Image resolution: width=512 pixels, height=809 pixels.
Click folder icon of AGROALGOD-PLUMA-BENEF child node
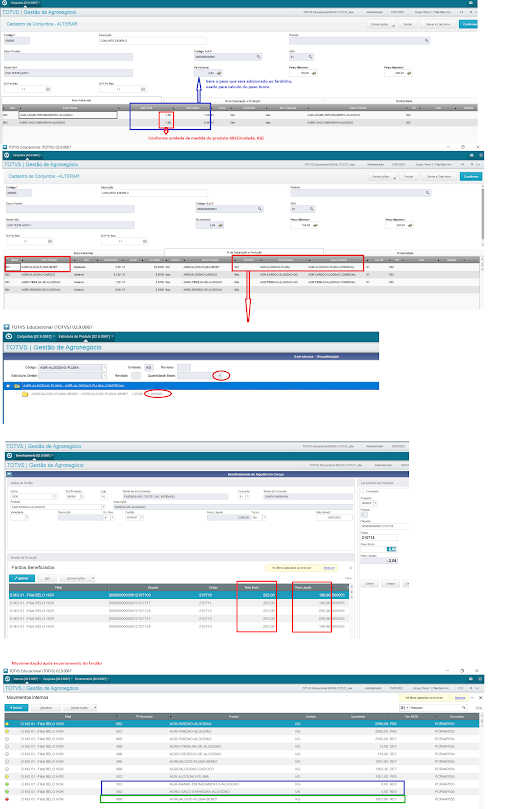24,394
